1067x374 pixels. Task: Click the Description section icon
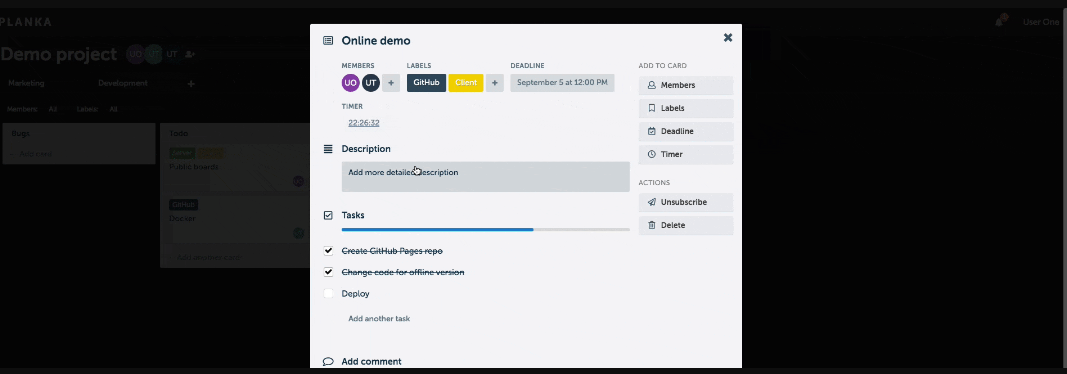[x=328, y=148]
